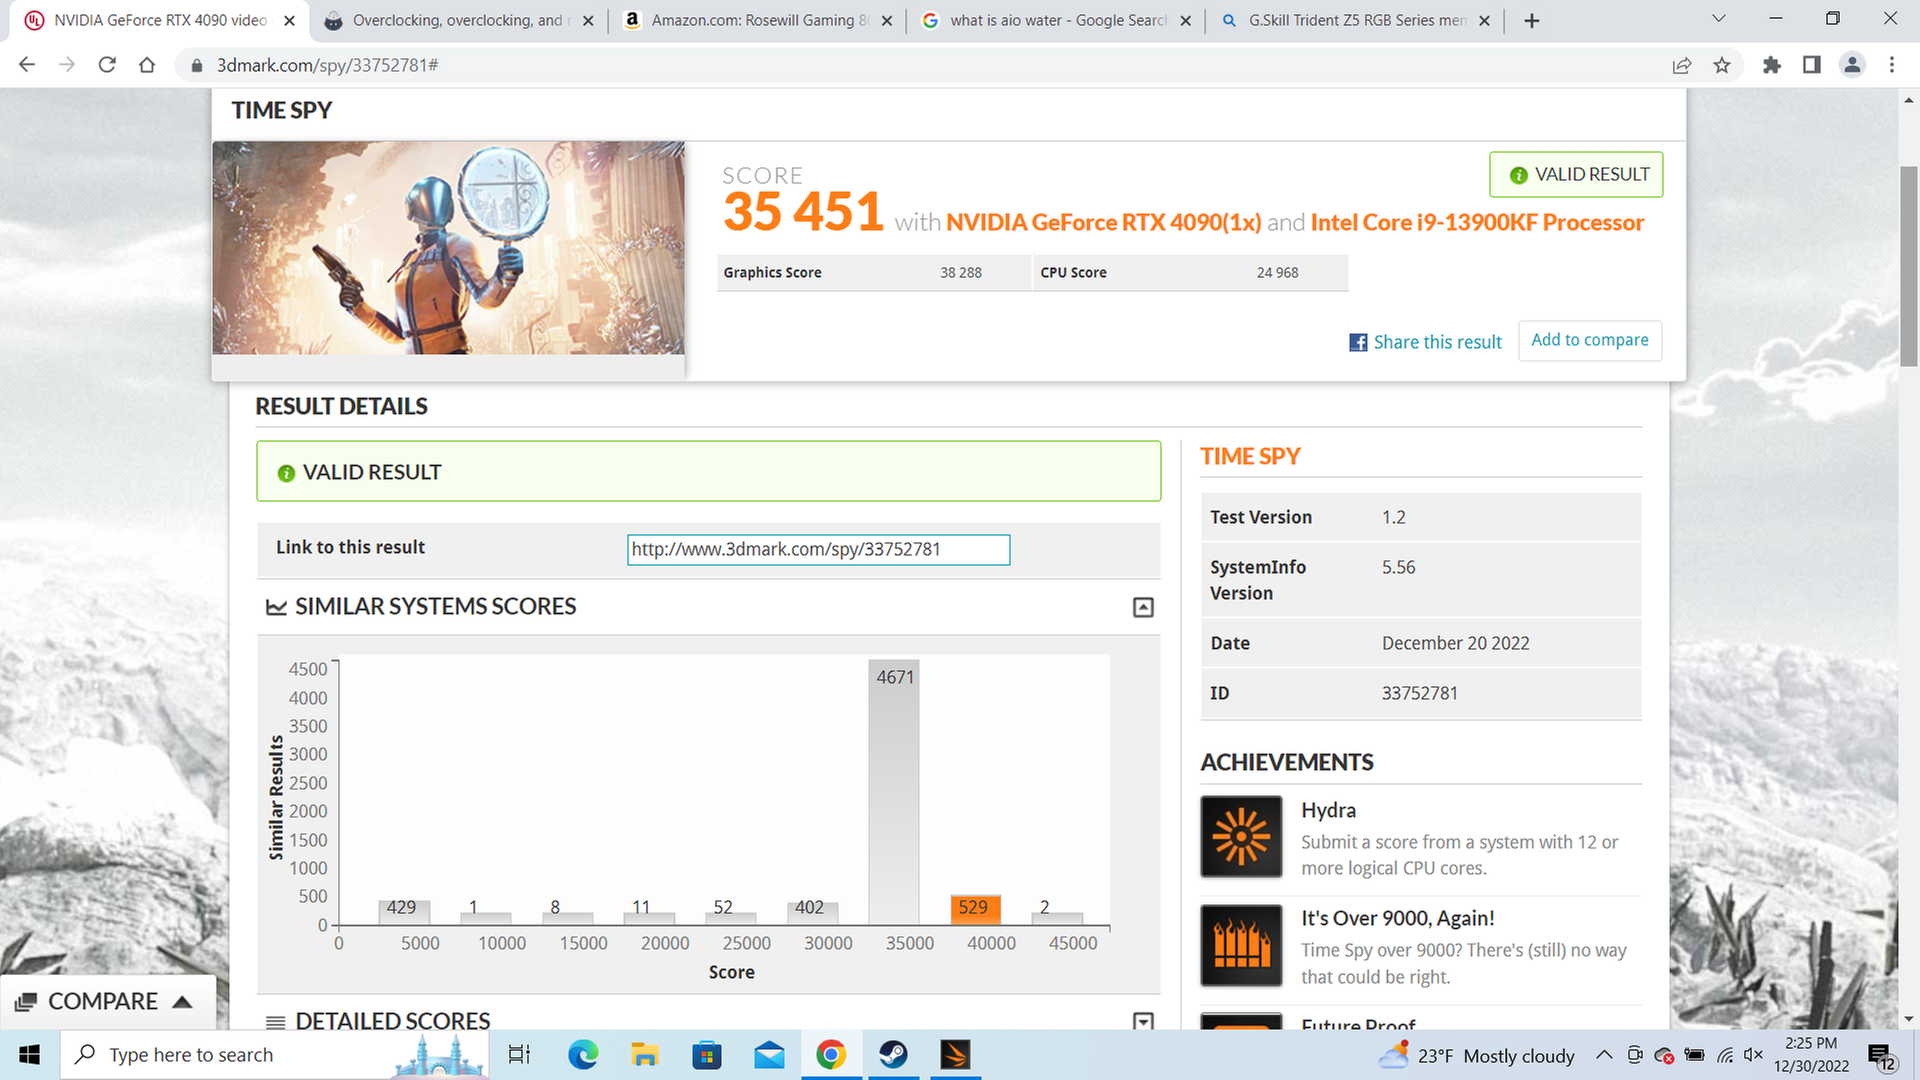Collapse Similar Systems Scores section
Image resolution: width=1920 pixels, height=1080 pixels.
[1143, 607]
